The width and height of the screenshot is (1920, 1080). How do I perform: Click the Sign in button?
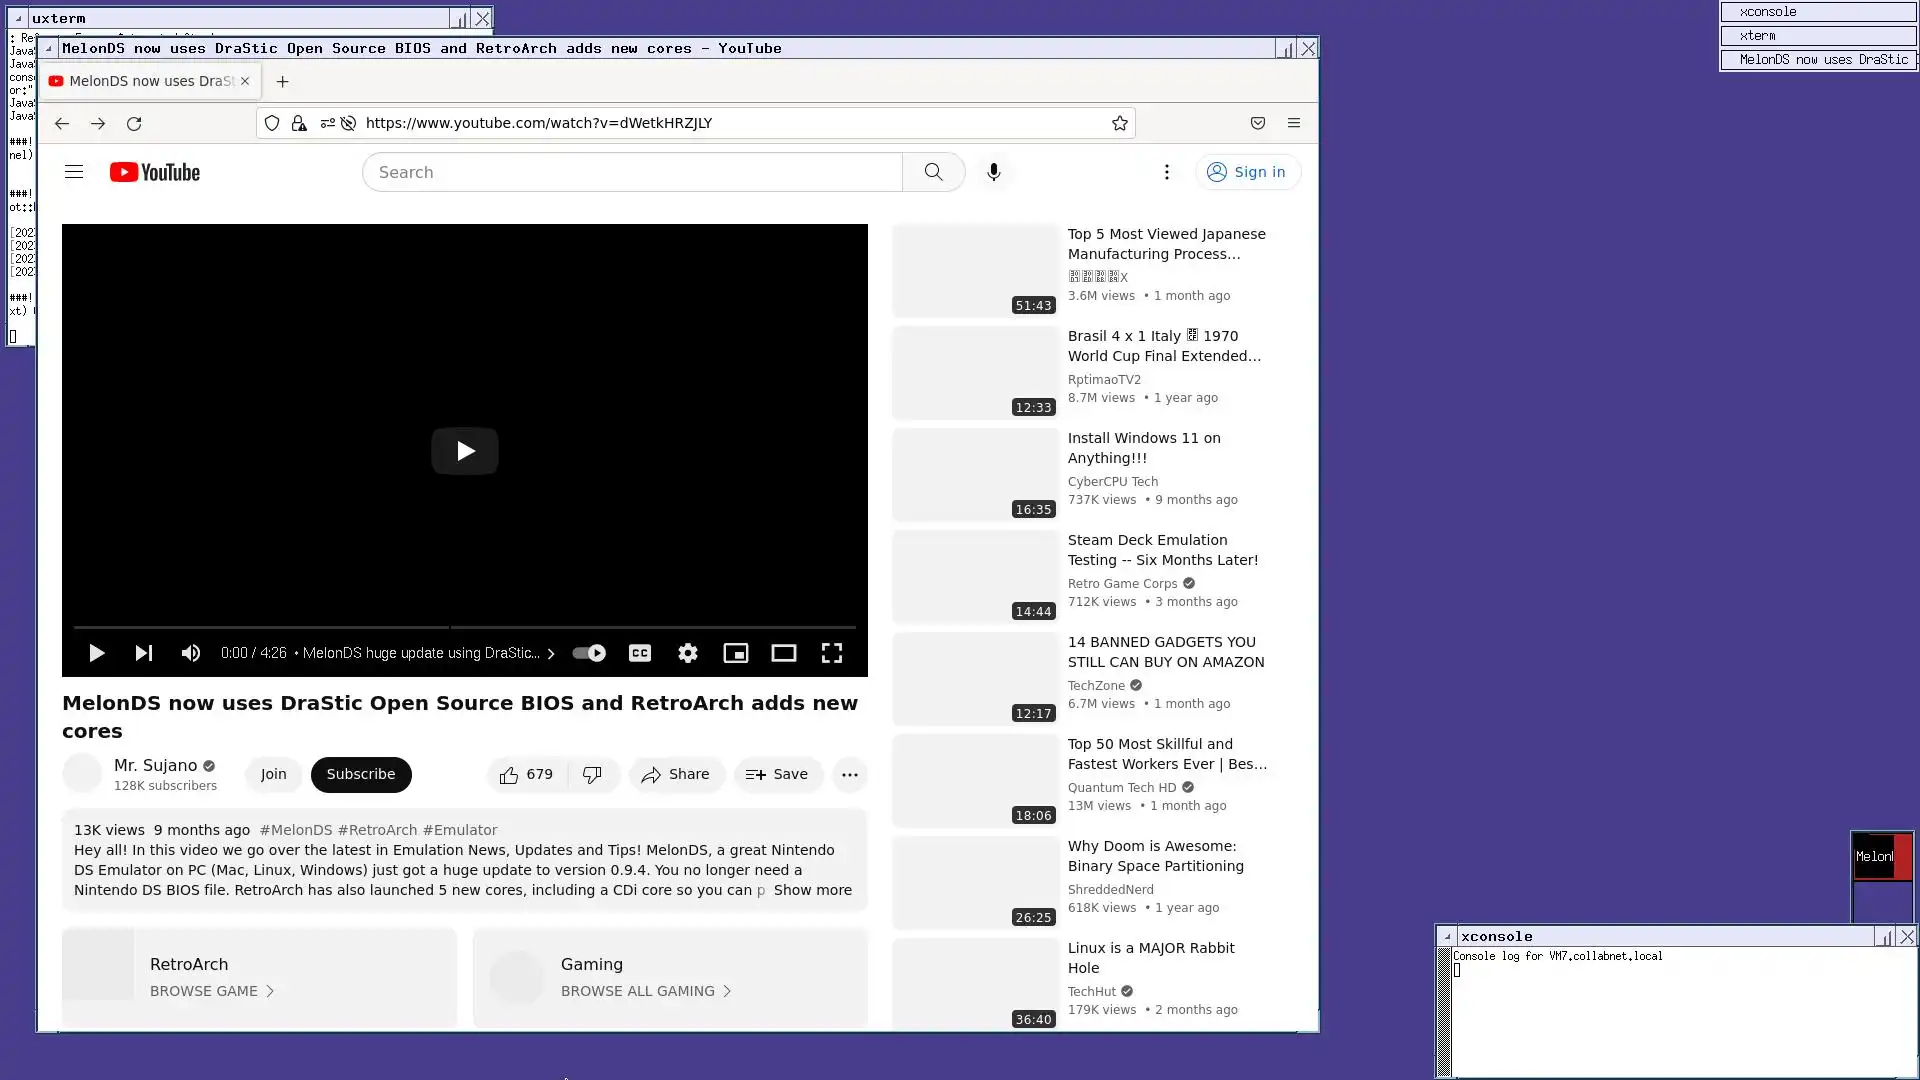point(1247,172)
